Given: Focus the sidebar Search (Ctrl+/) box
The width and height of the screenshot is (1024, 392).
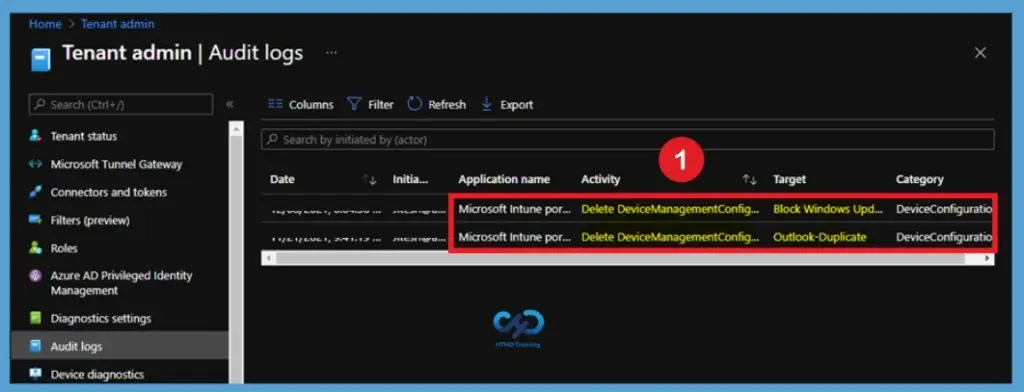Looking at the screenshot, I should click(121, 105).
